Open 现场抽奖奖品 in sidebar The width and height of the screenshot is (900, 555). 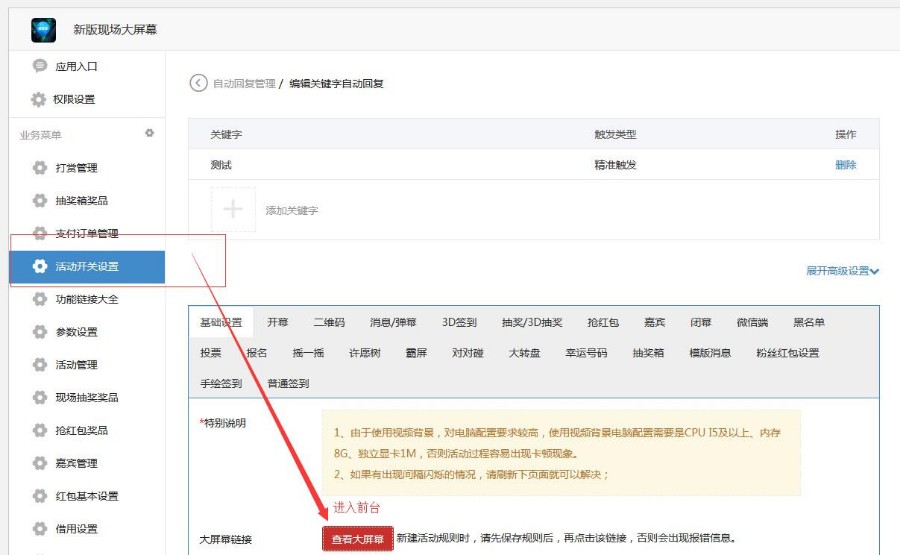click(x=87, y=397)
